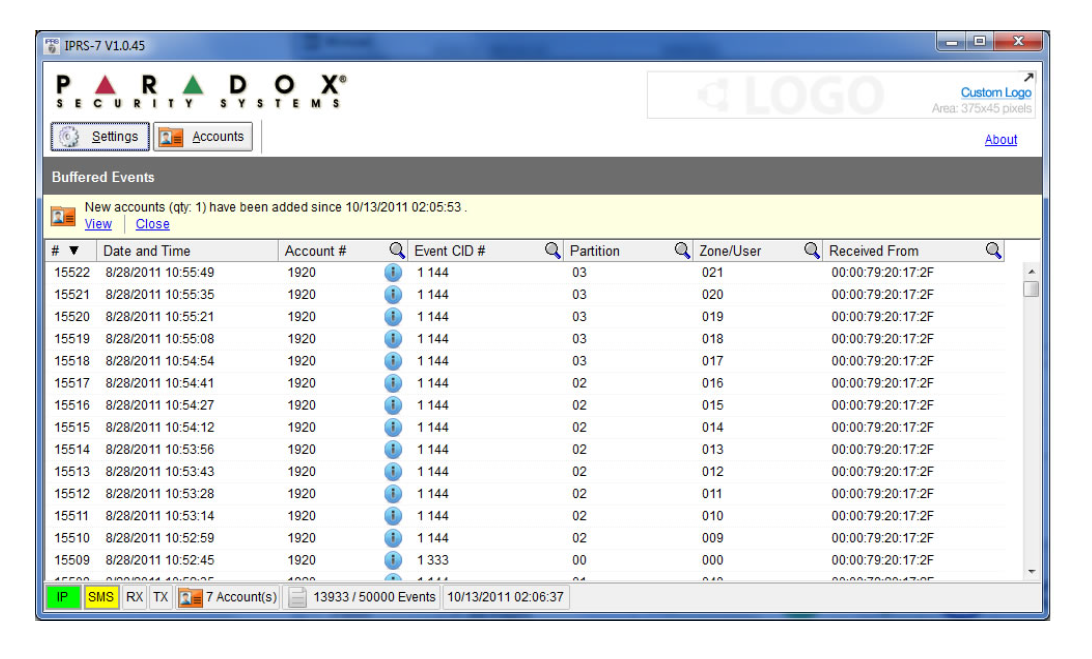Click info icon on event 15522
The height and width of the screenshot is (659, 1092).
click(x=393, y=272)
